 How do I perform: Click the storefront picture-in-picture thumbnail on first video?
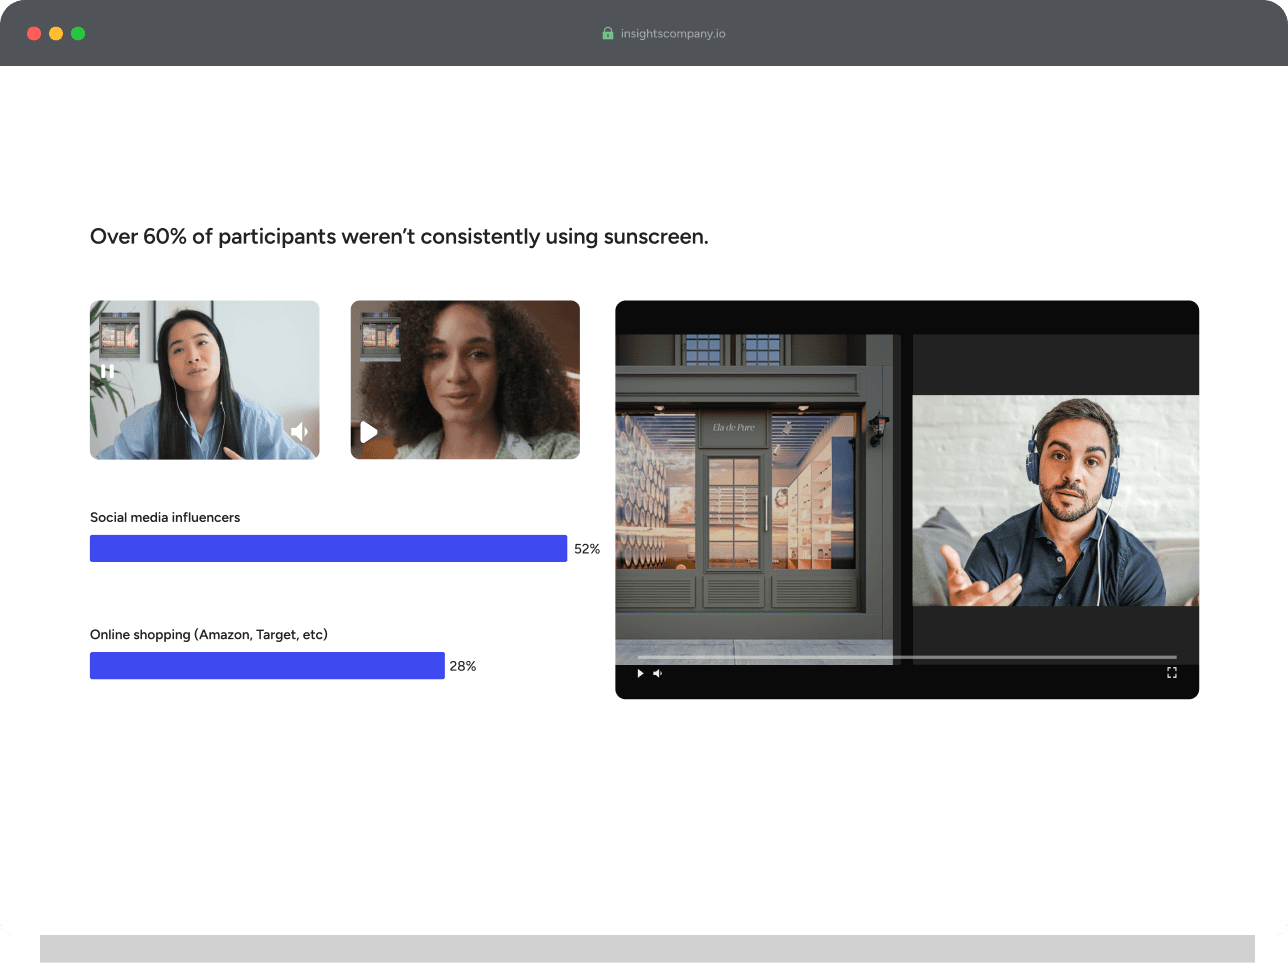tap(121, 333)
